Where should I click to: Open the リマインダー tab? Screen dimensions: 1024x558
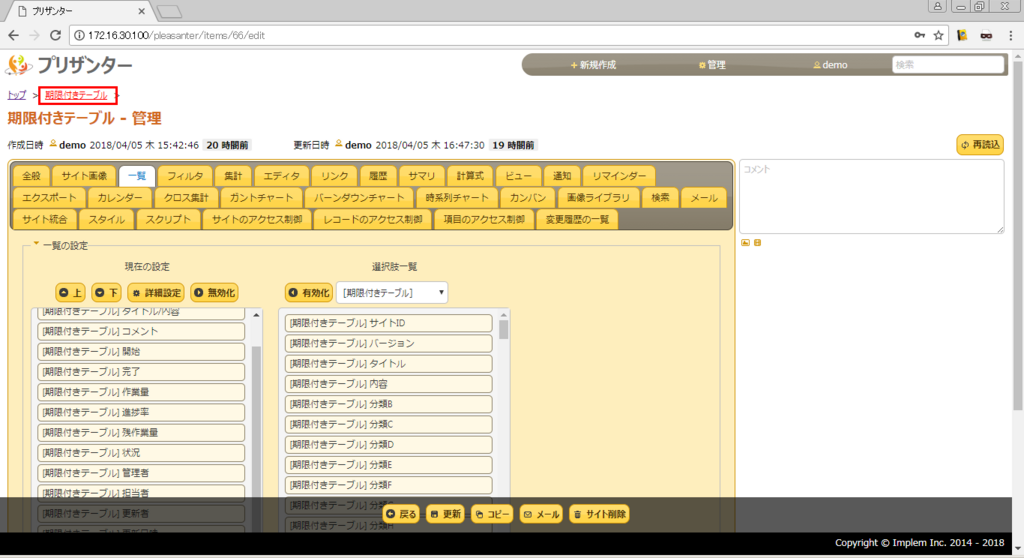(619, 176)
